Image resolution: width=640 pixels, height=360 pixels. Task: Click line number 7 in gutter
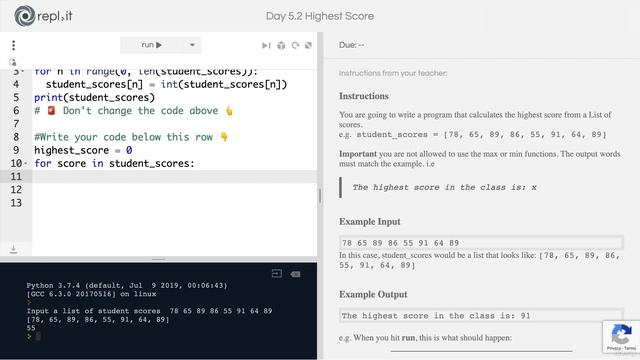click(16, 124)
